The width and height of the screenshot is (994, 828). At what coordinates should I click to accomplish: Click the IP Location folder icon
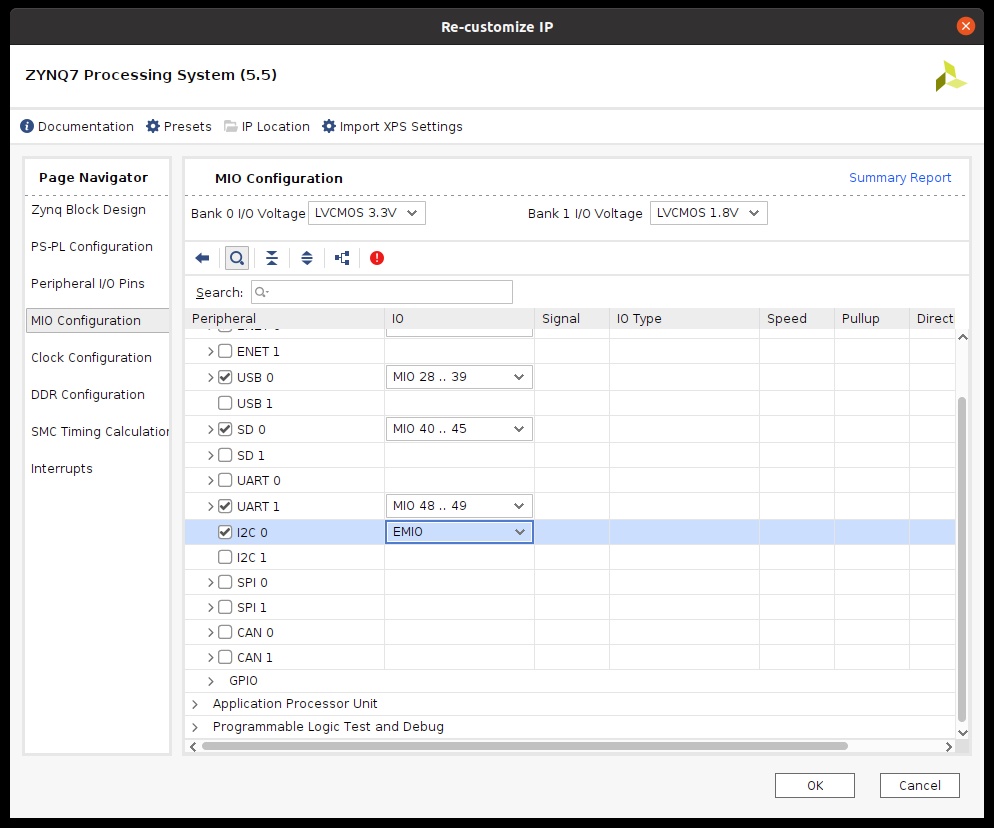tap(231, 126)
